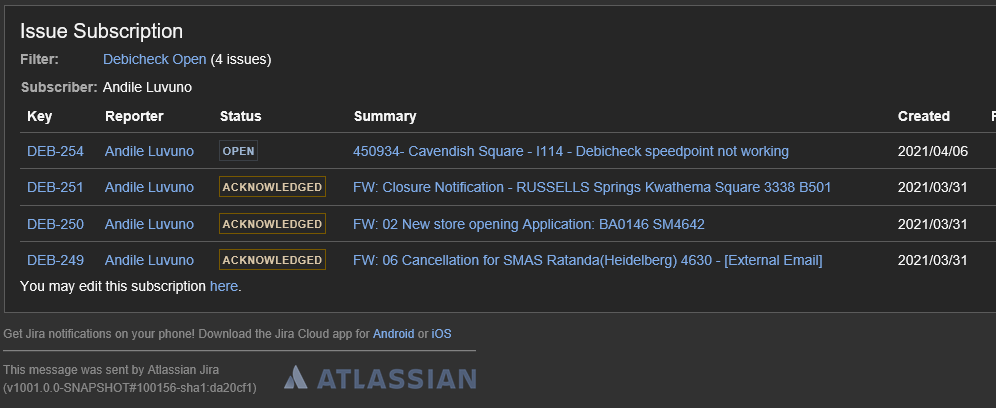Open the RUSSELLS Springs Closure Notification summary
Viewport: 996px width, 408px height.
click(x=592, y=187)
